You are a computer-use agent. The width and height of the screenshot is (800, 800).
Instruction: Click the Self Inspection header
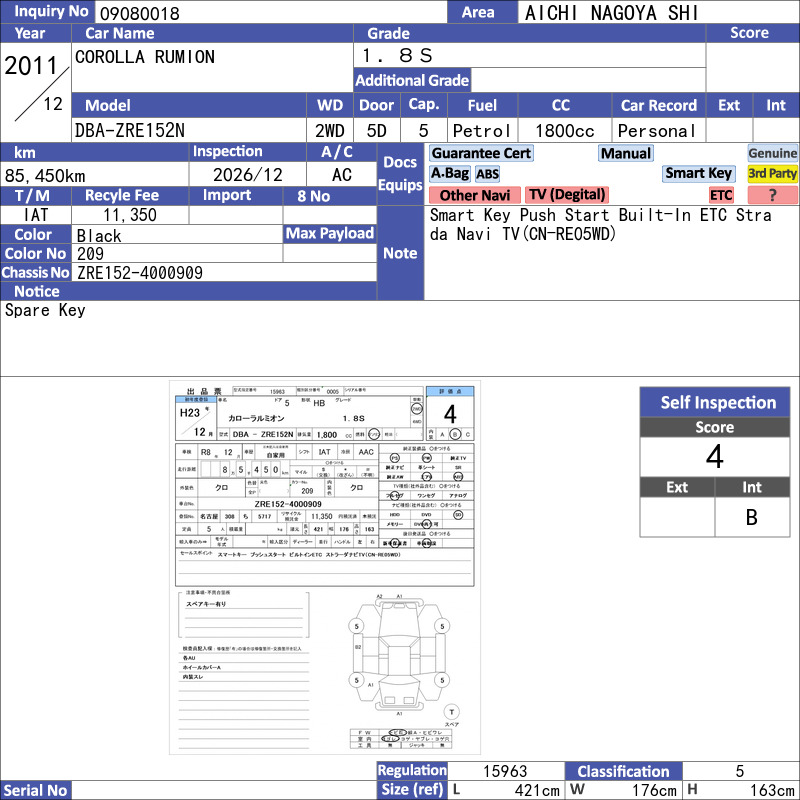click(715, 403)
